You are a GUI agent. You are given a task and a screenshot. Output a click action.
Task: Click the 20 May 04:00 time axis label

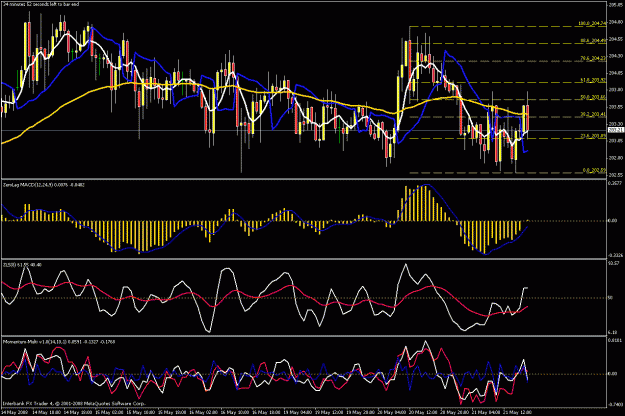point(391,412)
